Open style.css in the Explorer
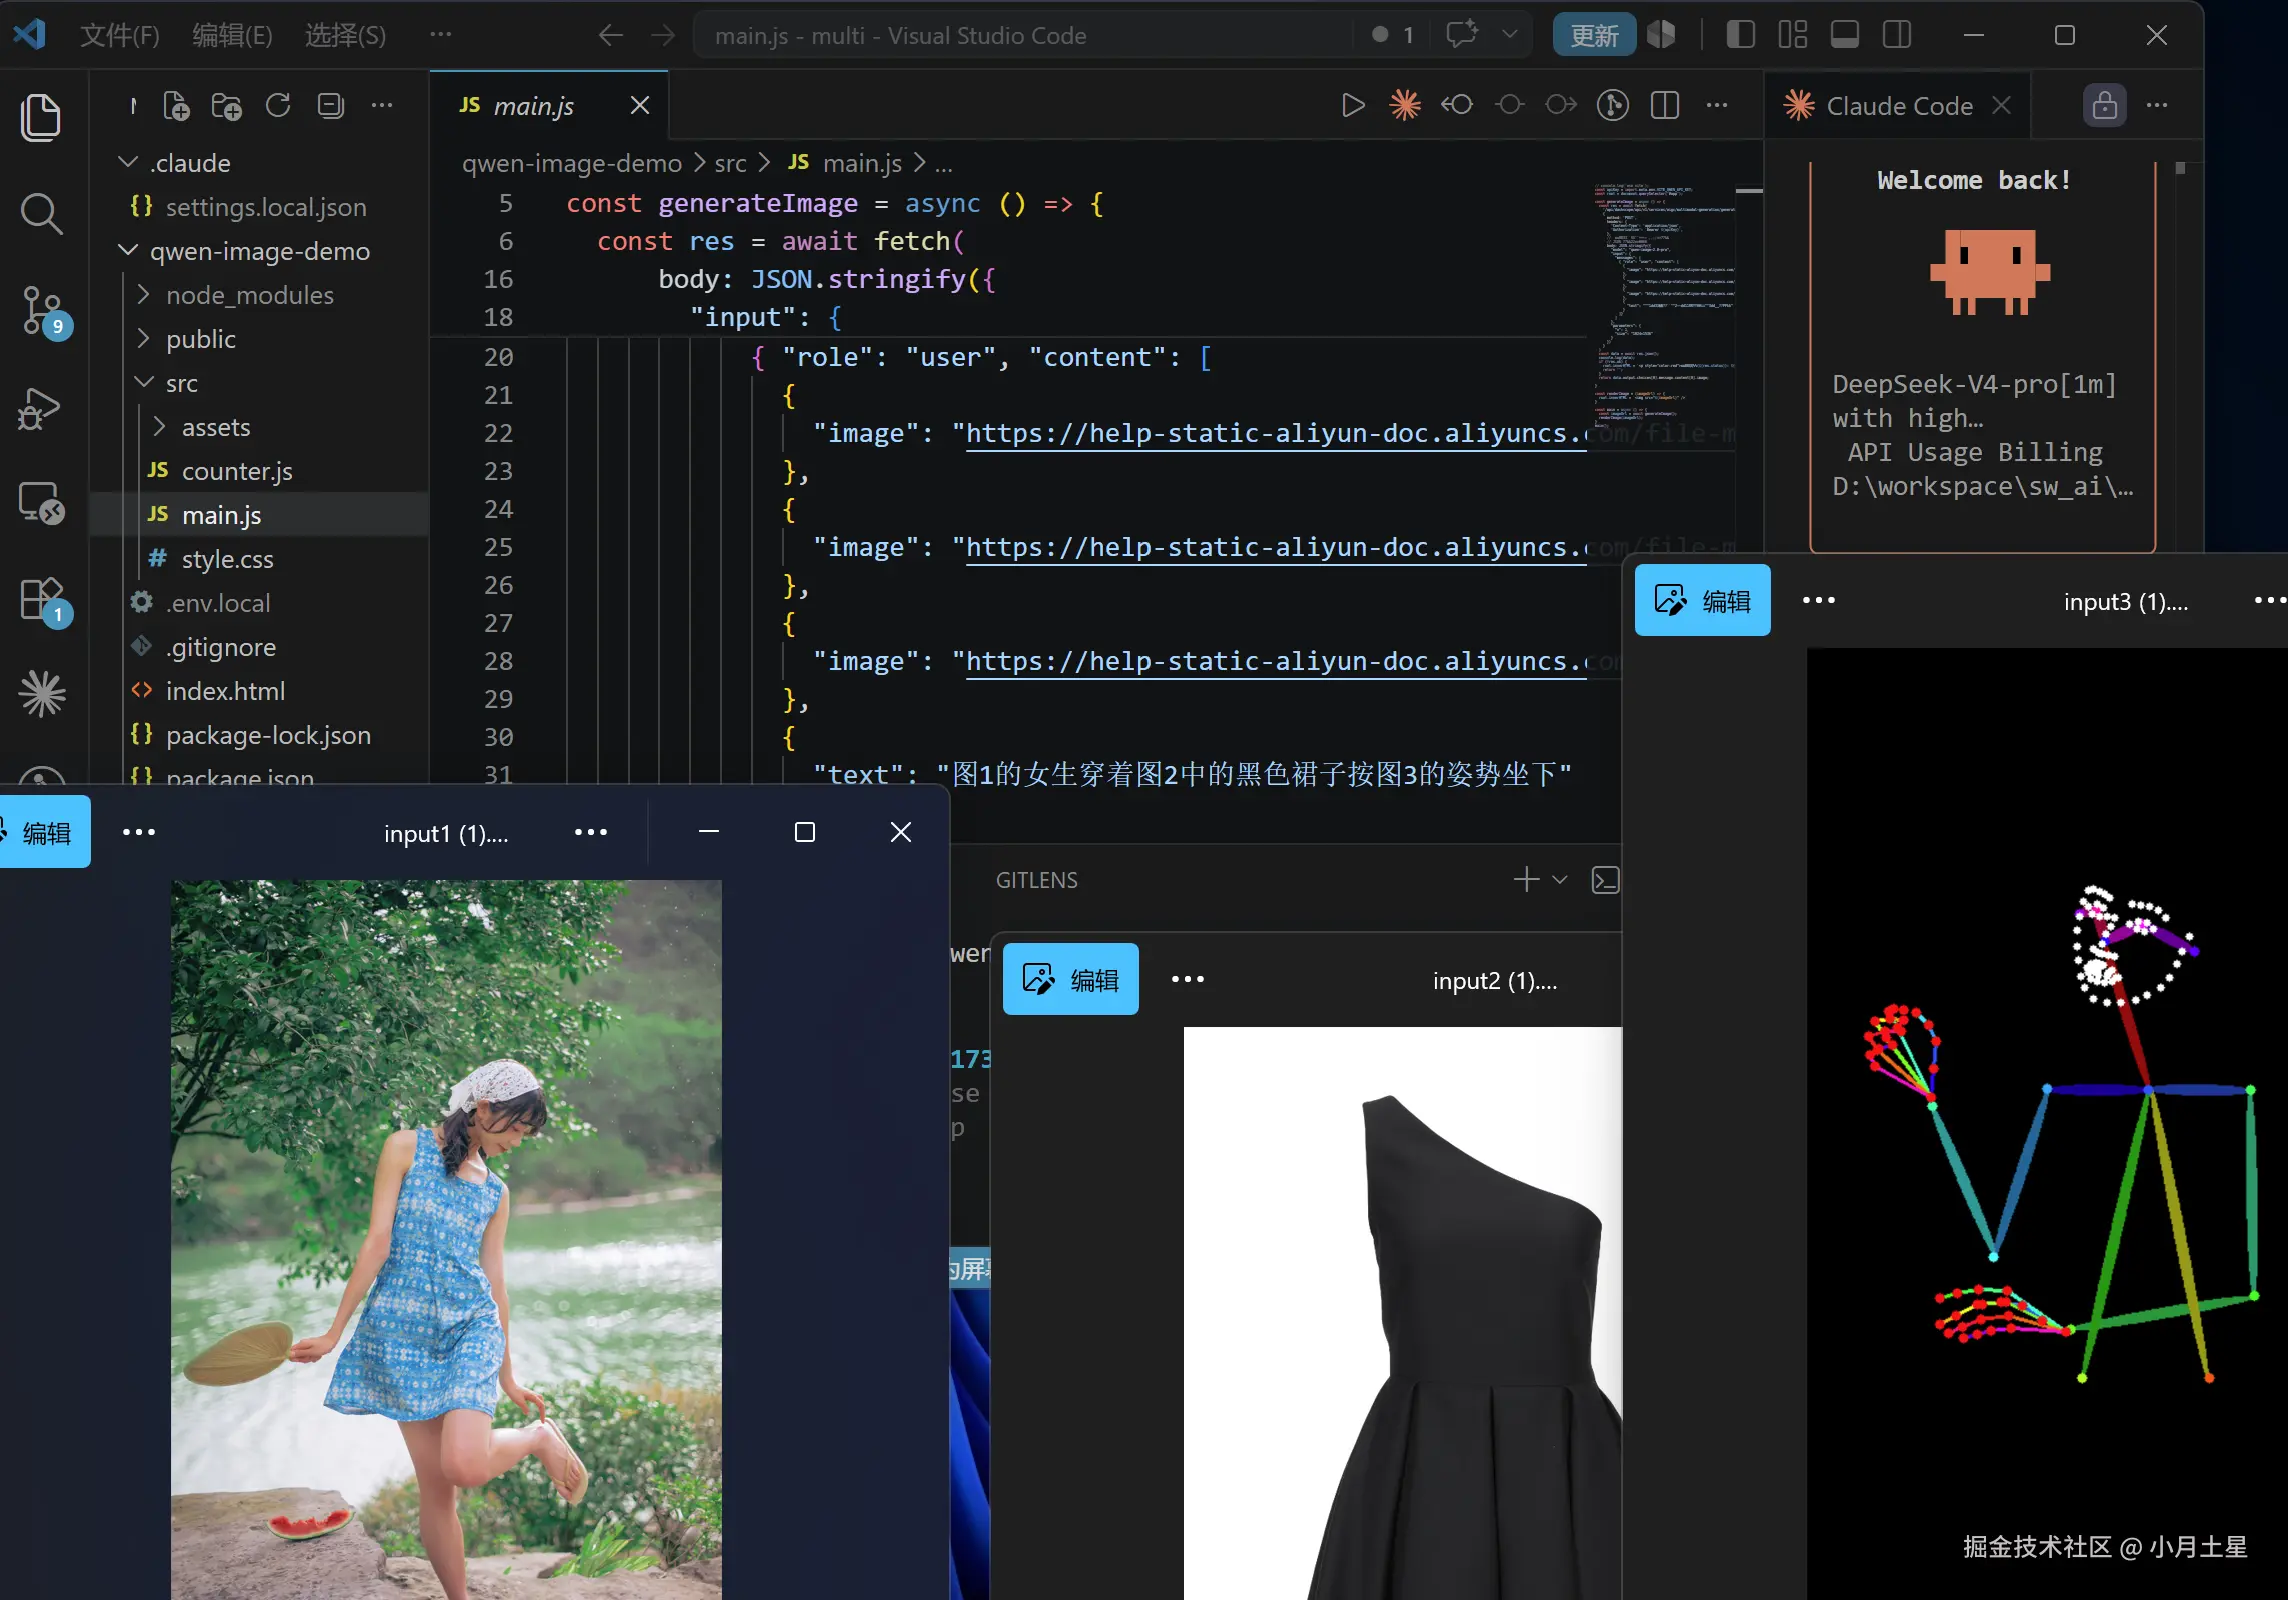Screen dimensions: 2288x1600 point(259,558)
